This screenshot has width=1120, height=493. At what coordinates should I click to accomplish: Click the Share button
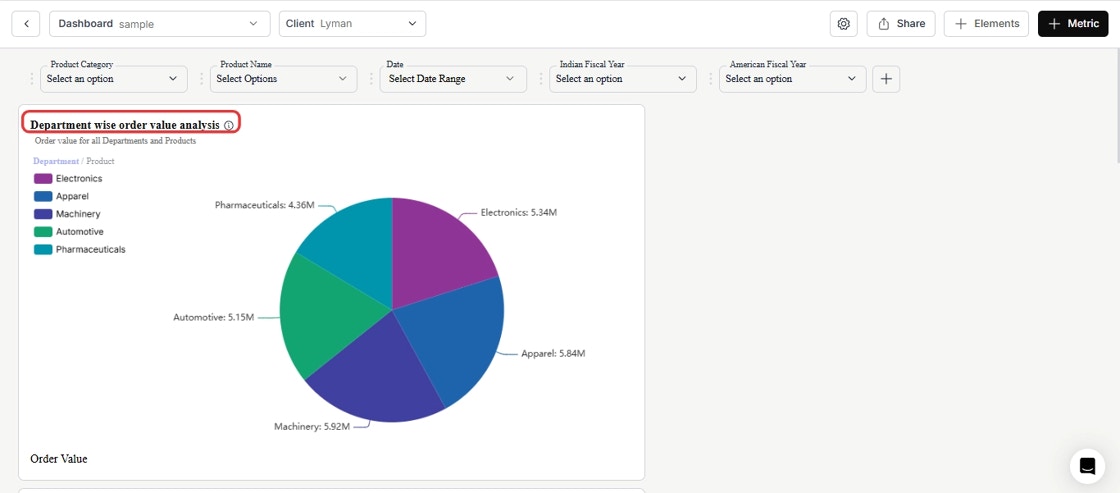click(901, 24)
